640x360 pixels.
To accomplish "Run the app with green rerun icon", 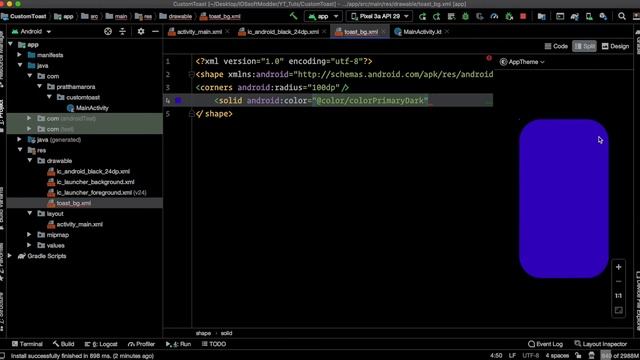I will tap(422, 17).
